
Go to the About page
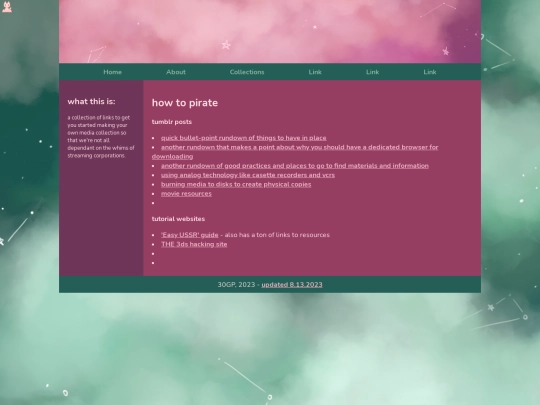point(176,72)
